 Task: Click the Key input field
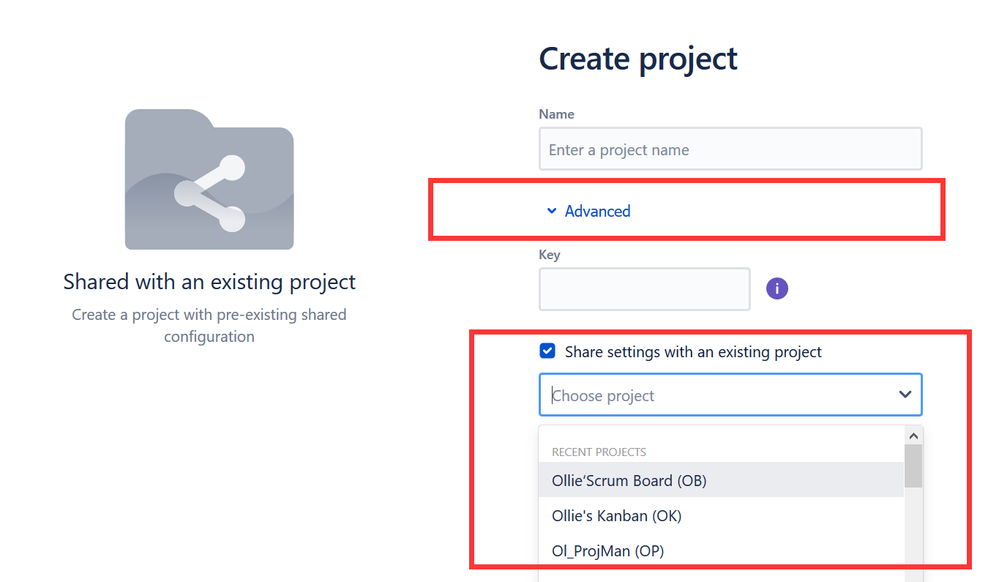[644, 289]
